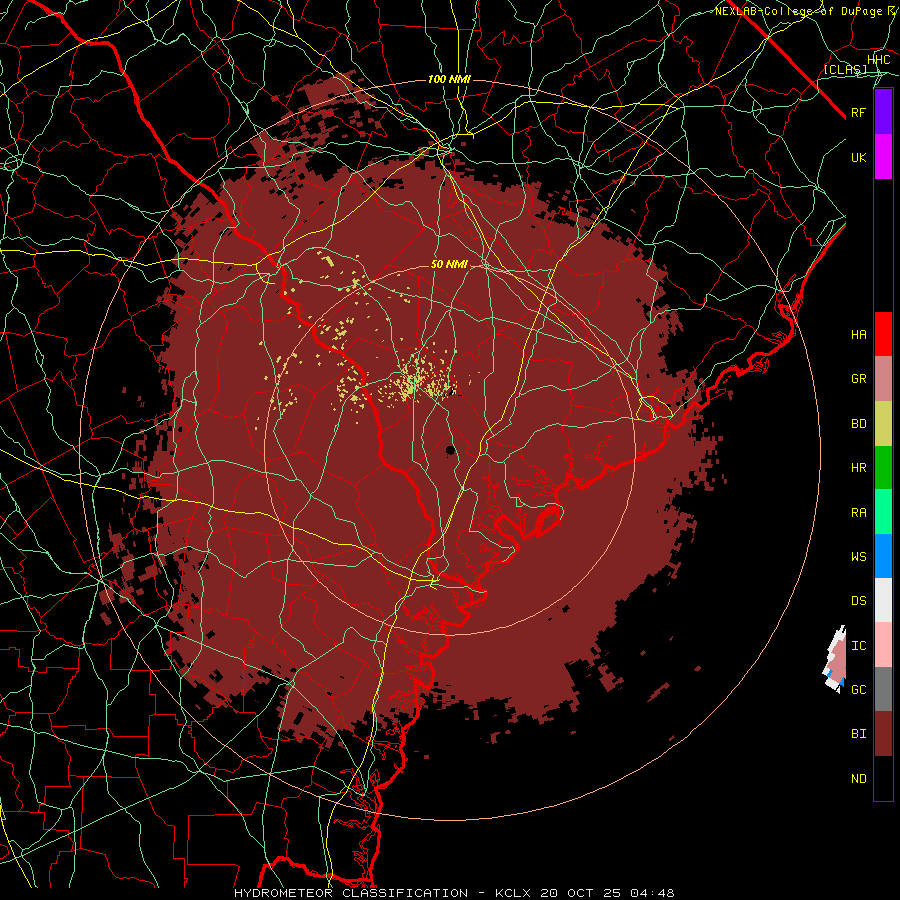Click the HHC product label
900x900 pixels.
[x=878, y=60]
